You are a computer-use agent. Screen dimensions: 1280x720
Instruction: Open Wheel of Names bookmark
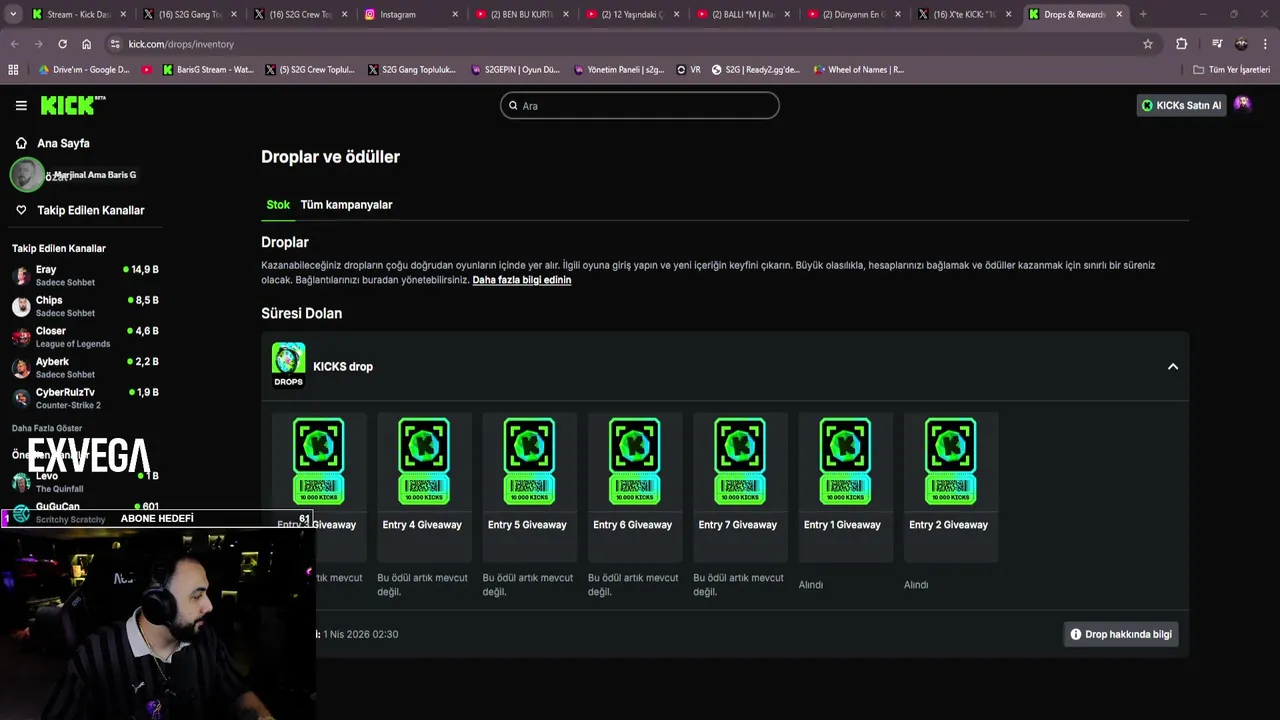858,70
